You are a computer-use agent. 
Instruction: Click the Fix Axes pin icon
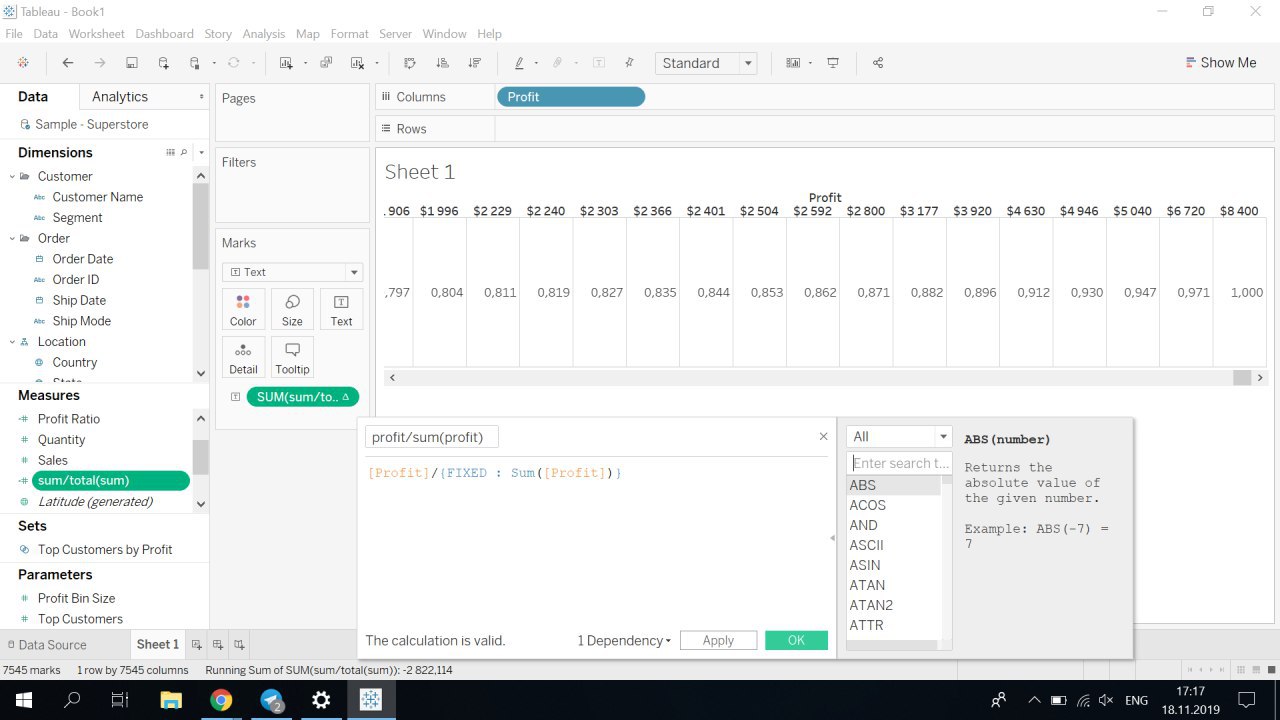click(629, 63)
